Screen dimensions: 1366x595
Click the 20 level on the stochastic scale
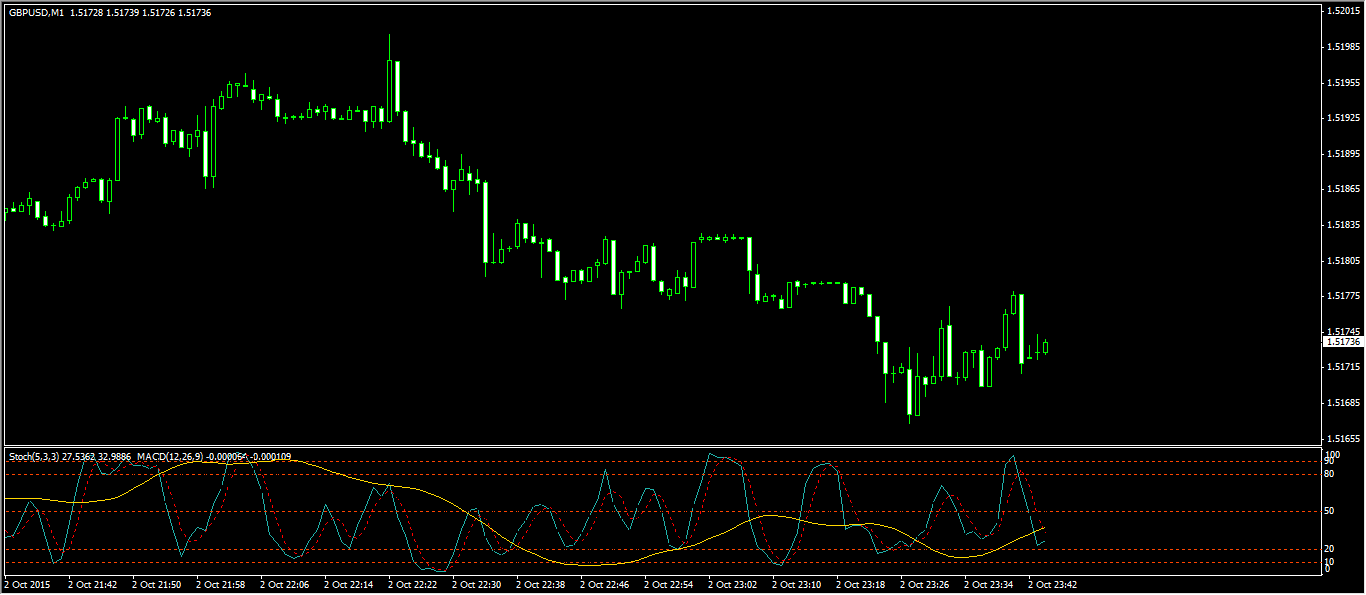[x=1330, y=549]
